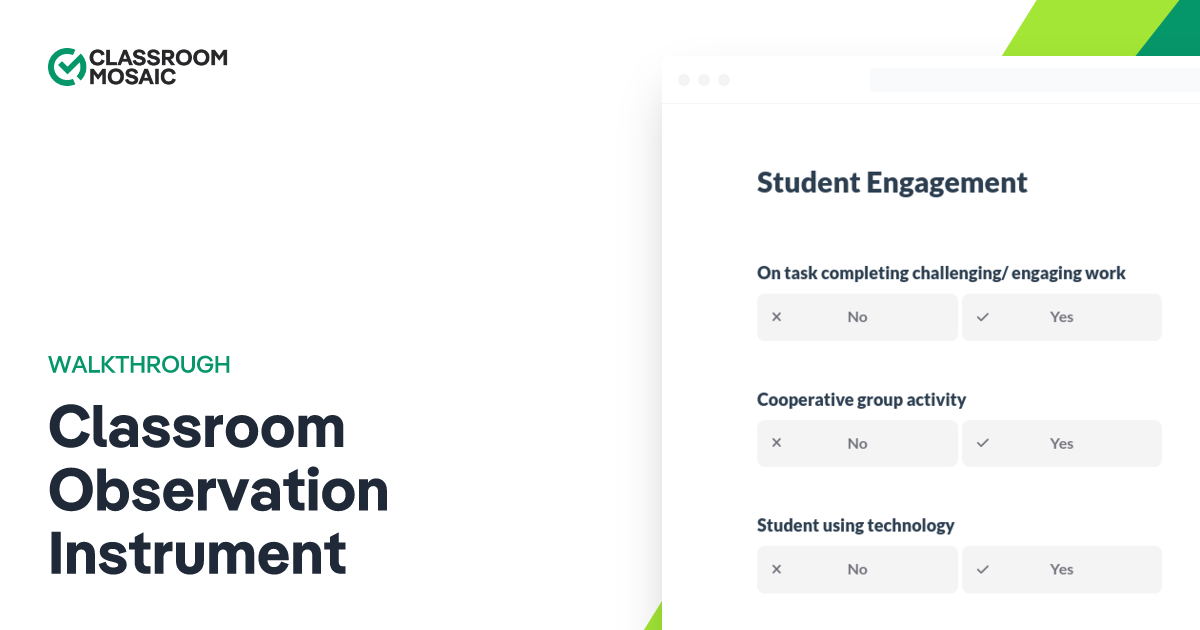Click the X icon next to first No option
1200x630 pixels.
click(776, 316)
